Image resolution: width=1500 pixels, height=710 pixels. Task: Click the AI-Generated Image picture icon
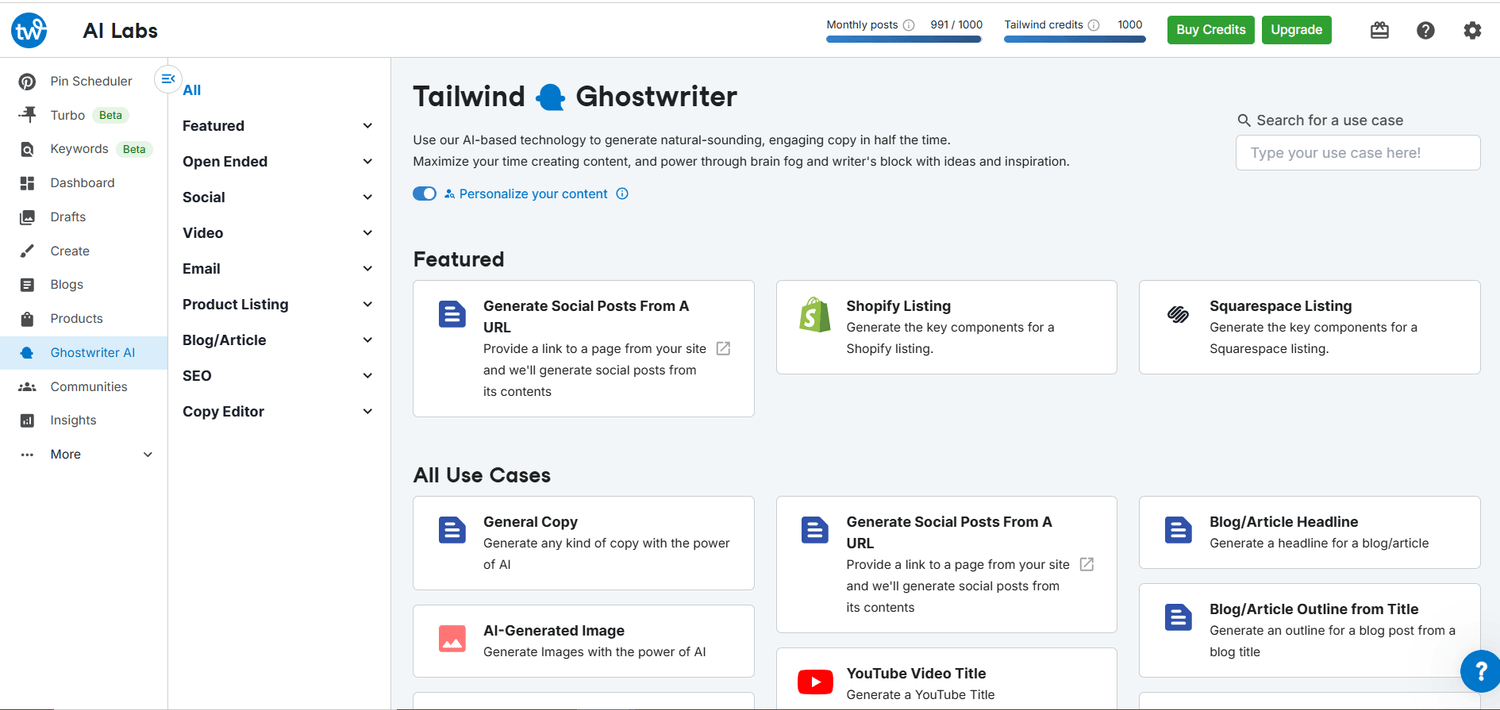pos(452,640)
